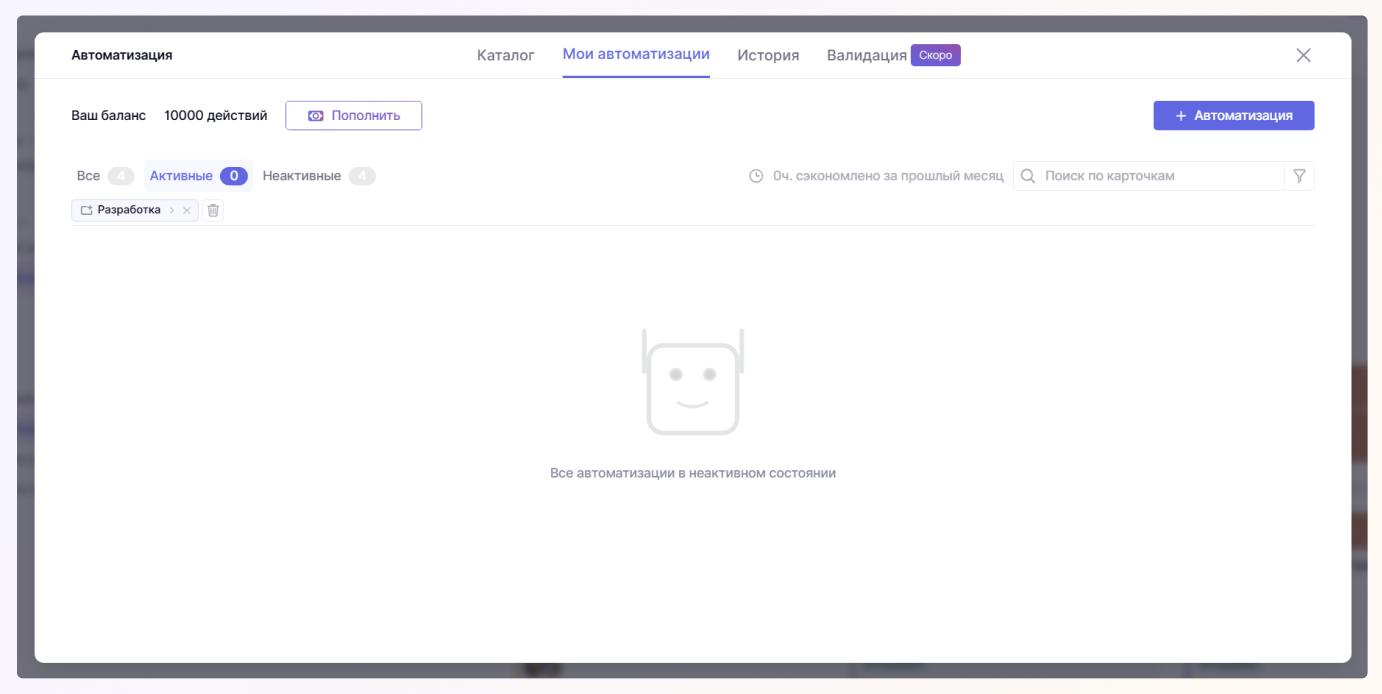Switch to the История tab
Image resolution: width=1382 pixels, height=694 pixels.
(x=768, y=55)
